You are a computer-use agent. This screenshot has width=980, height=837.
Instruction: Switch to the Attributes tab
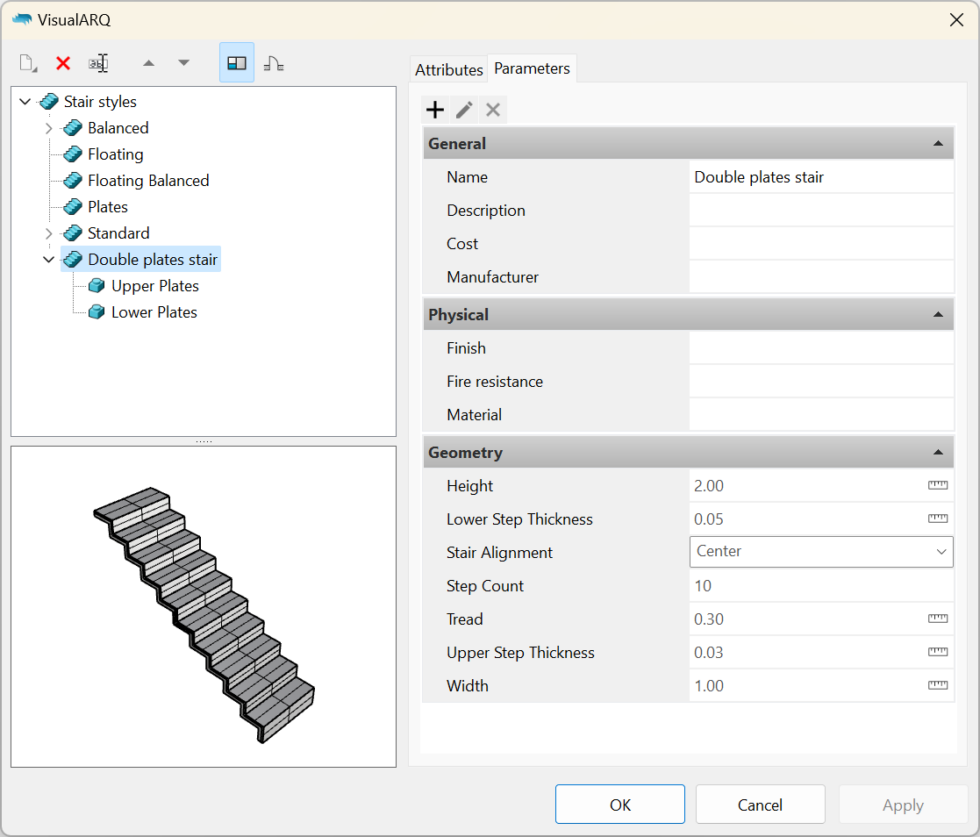tap(449, 69)
